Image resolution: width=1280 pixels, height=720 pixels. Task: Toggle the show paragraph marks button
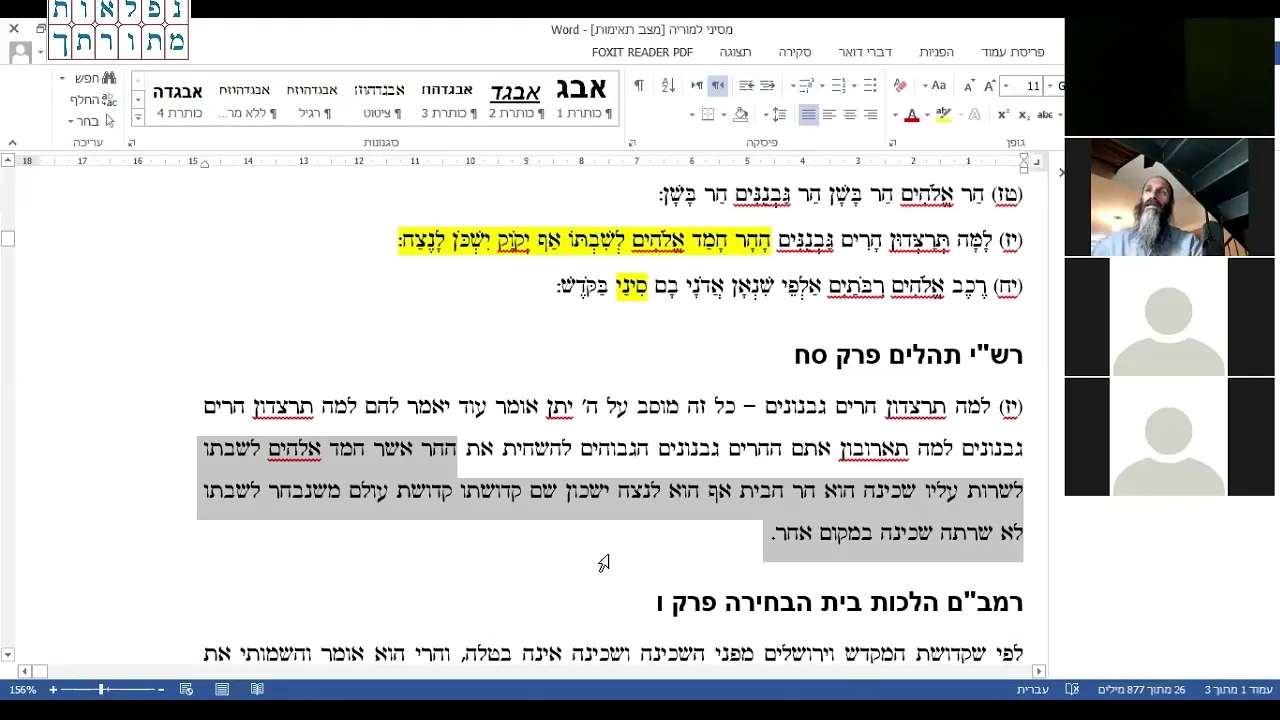[x=639, y=86]
